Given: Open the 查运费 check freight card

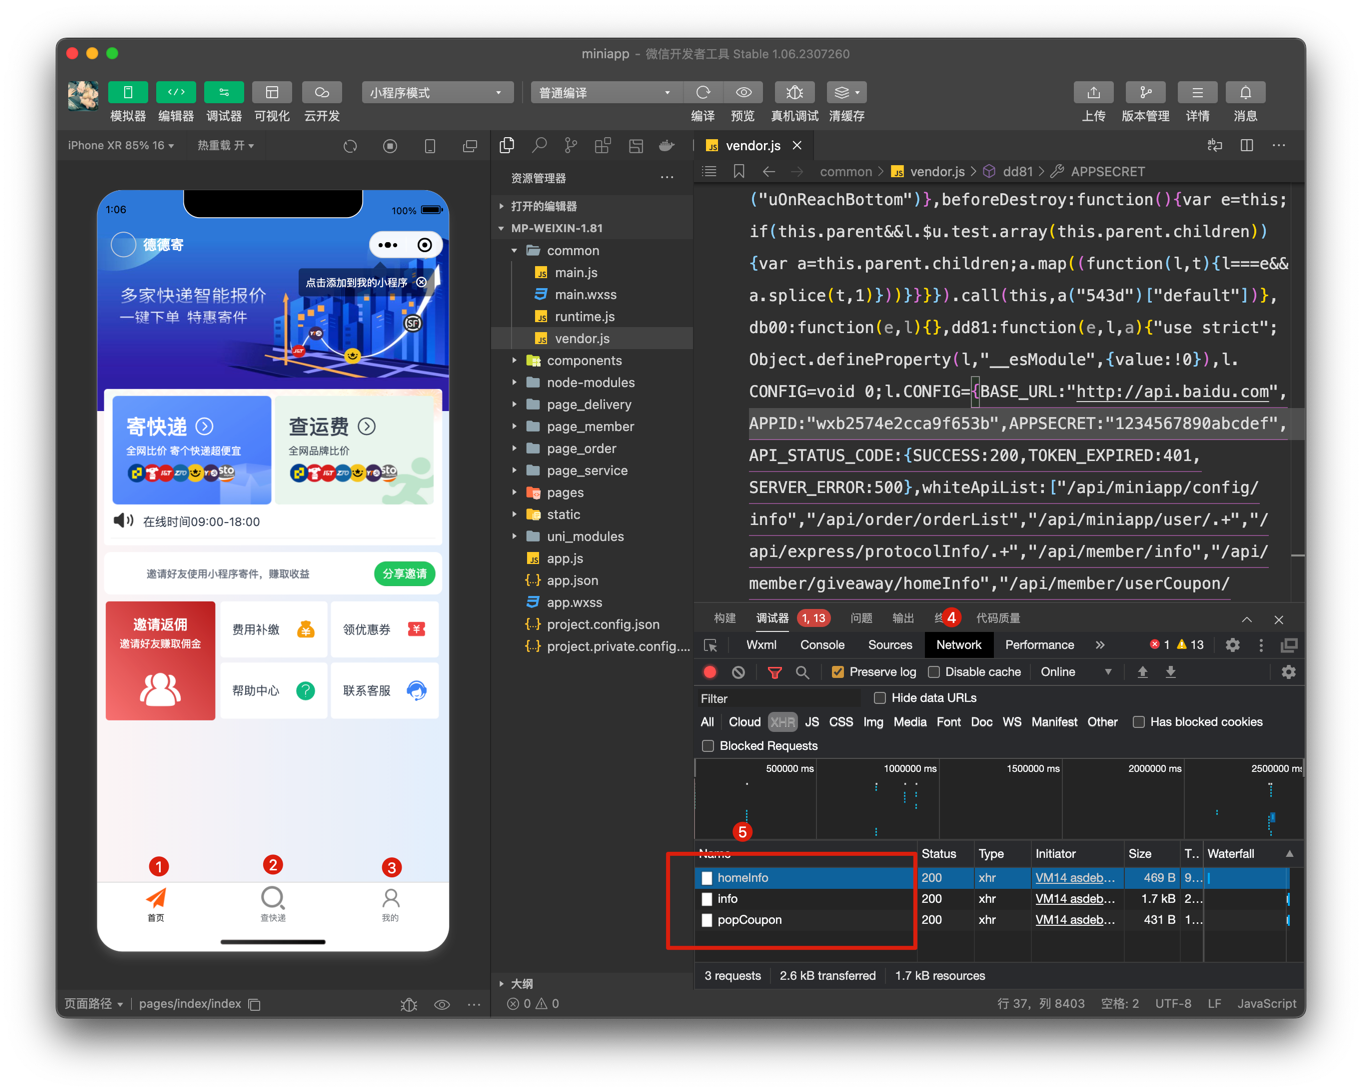Looking at the screenshot, I should pyautogui.click(x=357, y=450).
